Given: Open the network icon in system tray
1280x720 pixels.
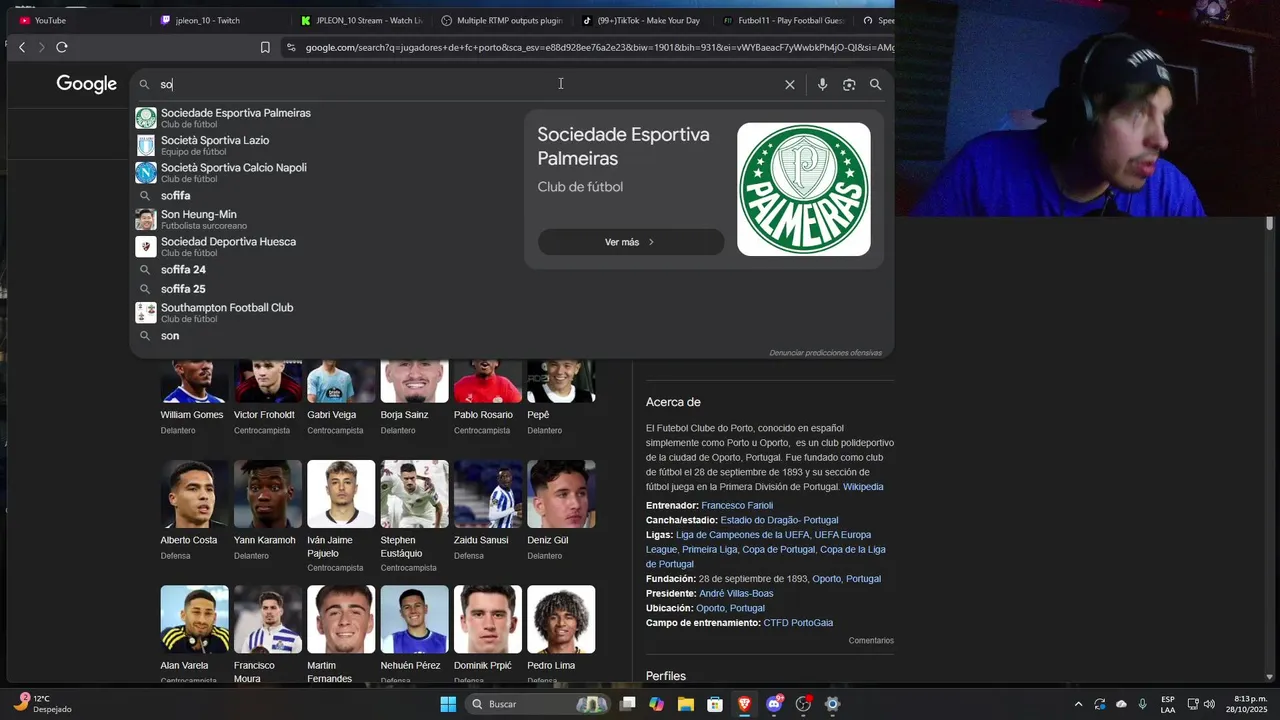Looking at the screenshot, I should click(x=1192, y=704).
